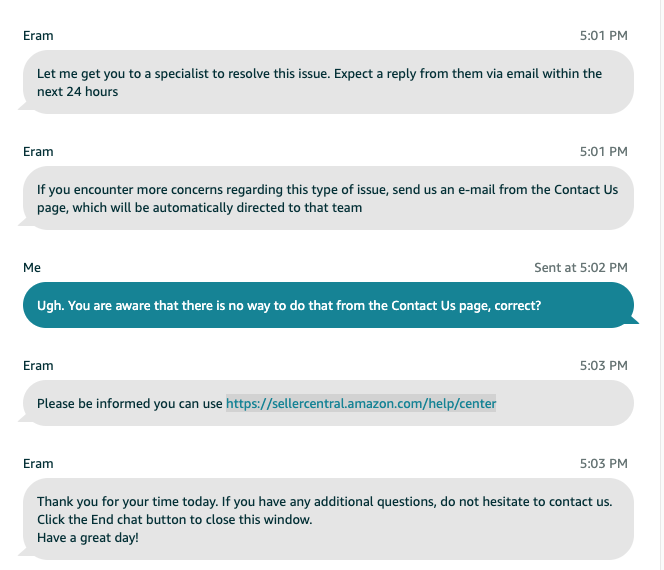Click the last 5:03 PM timestamp
This screenshot has height=570, width=664.
click(603, 464)
